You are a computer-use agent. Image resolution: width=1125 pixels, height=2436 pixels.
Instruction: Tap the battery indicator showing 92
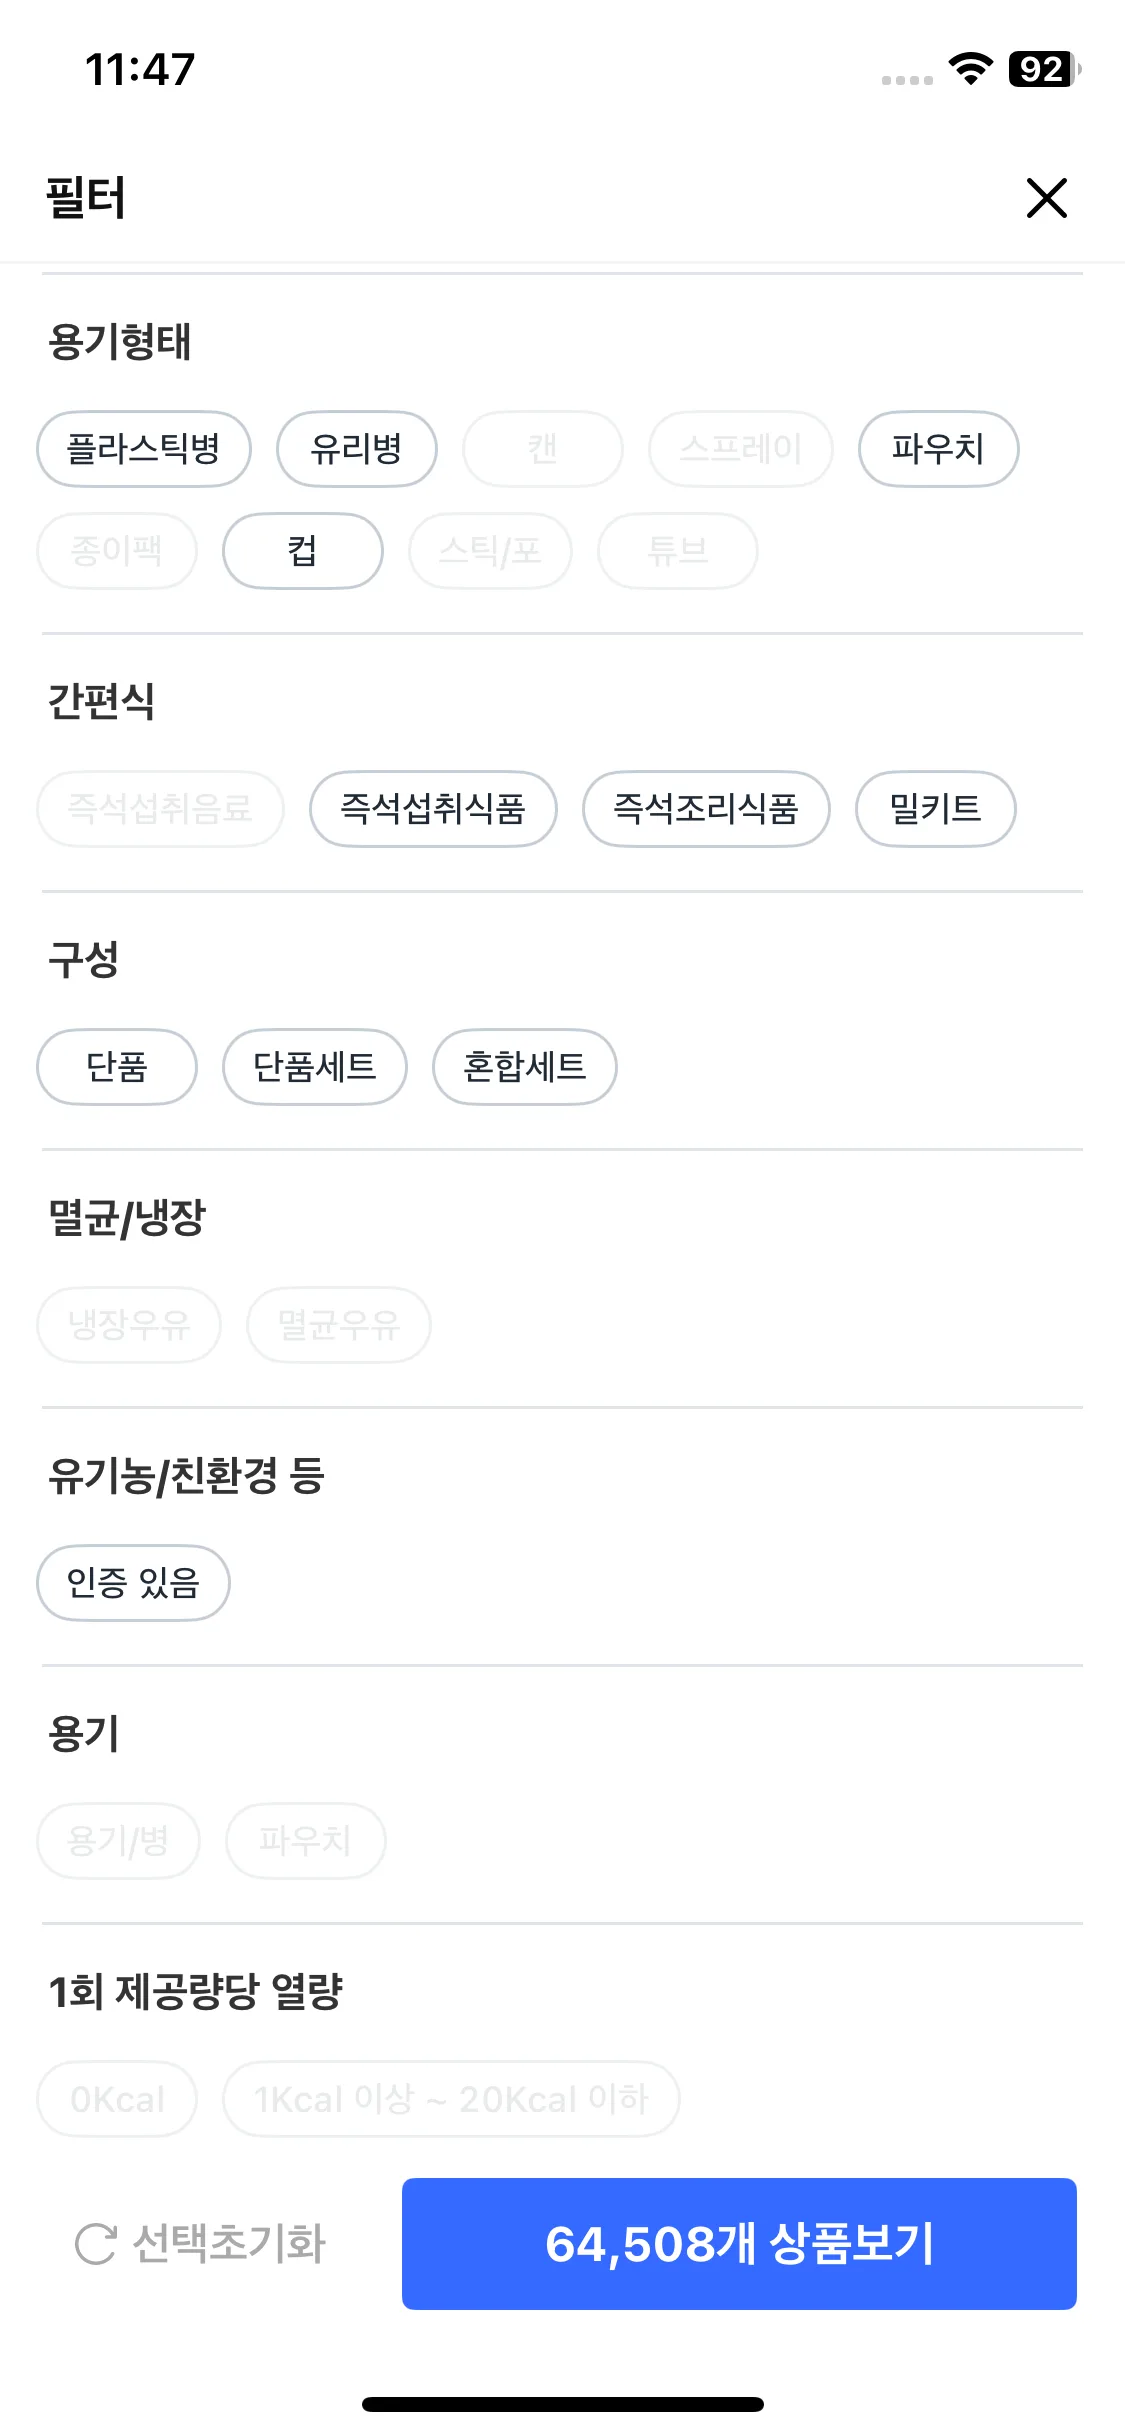(x=1044, y=68)
